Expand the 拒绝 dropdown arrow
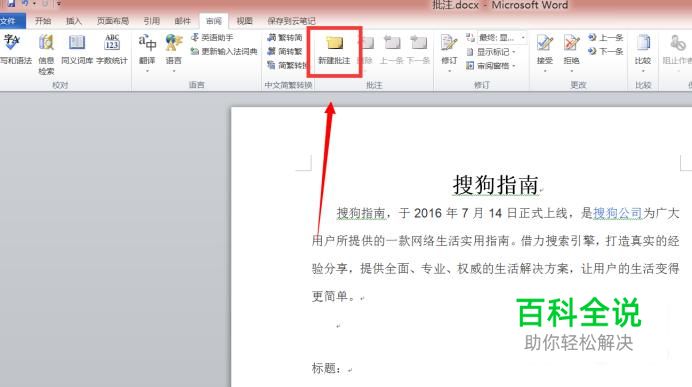This screenshot has width=692, height=387. click(x=572, y=71)
